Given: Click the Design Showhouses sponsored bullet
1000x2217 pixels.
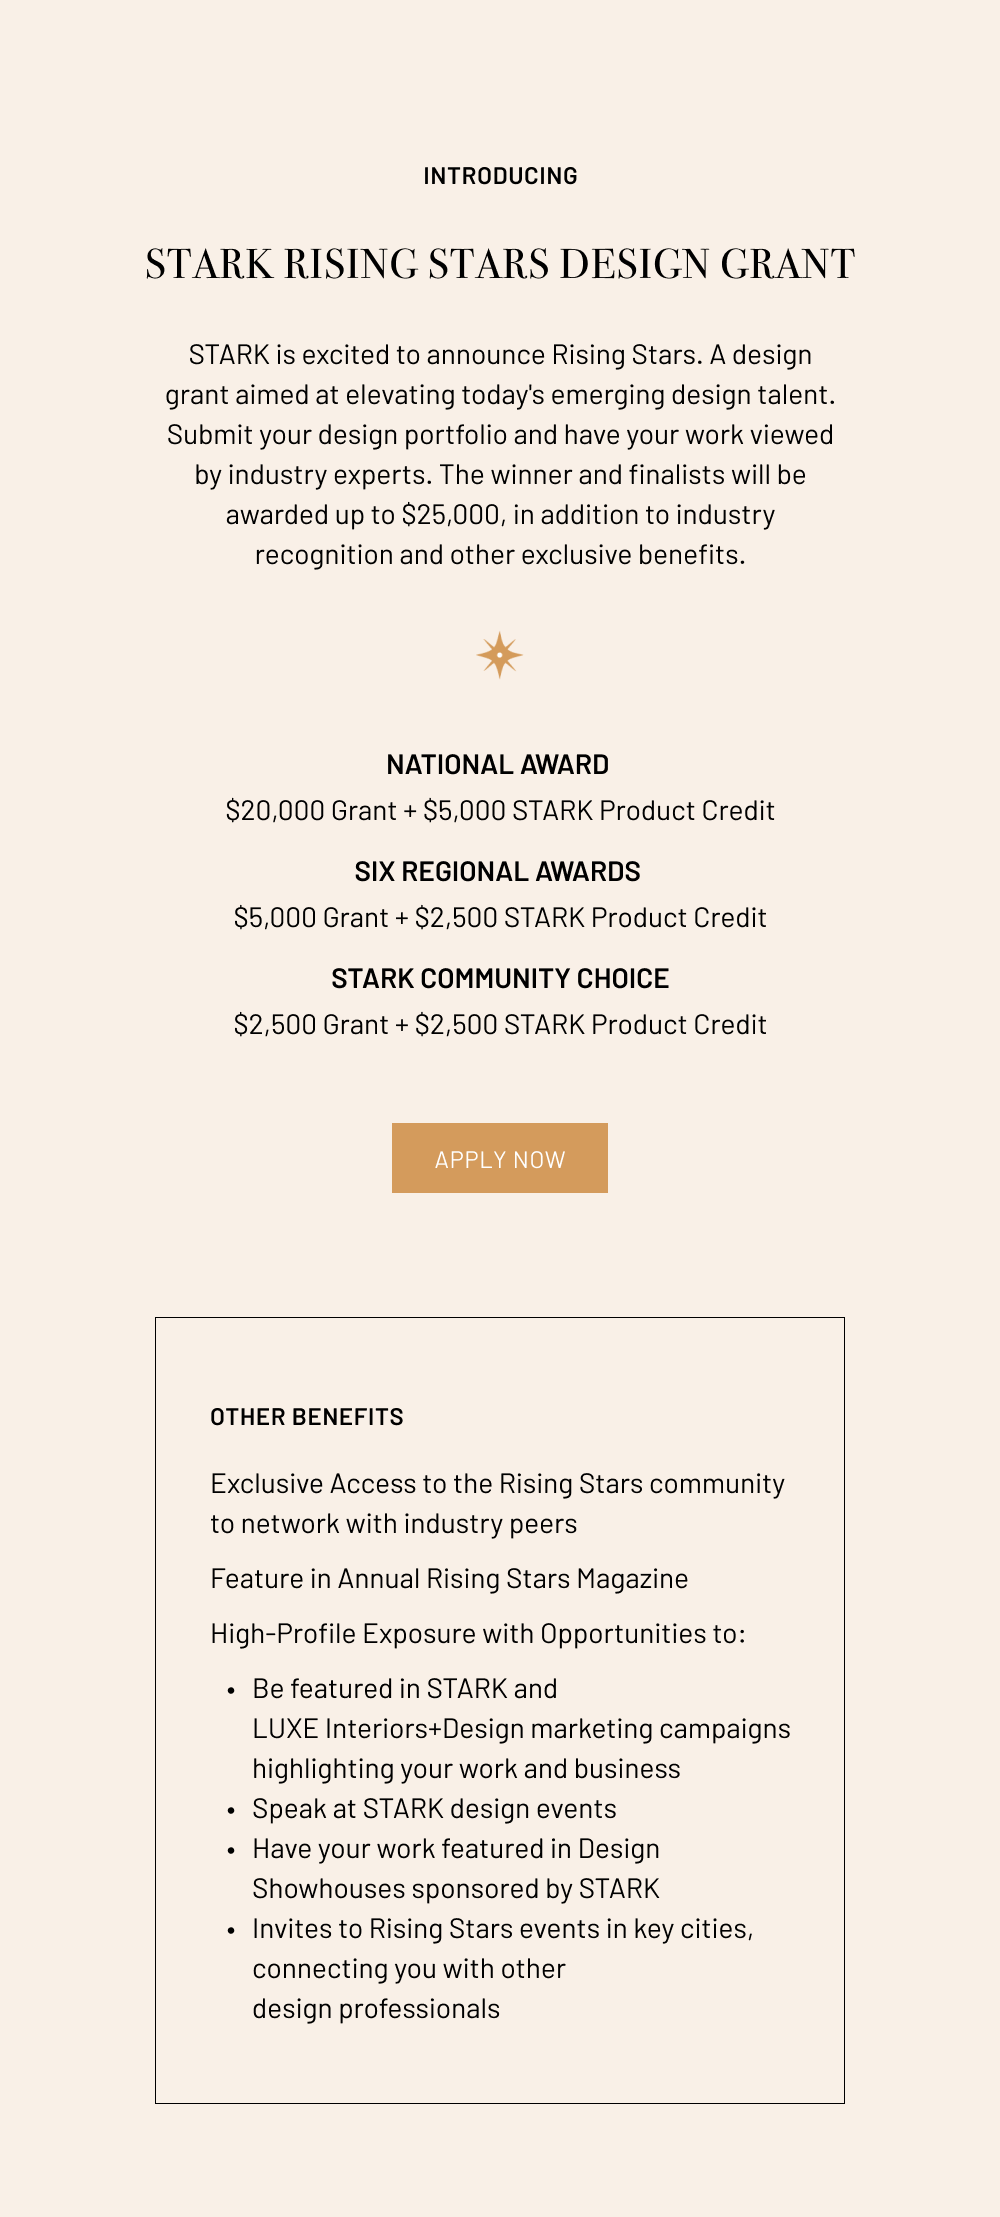Looking at the screenshot, I should tap(457, 1868).
